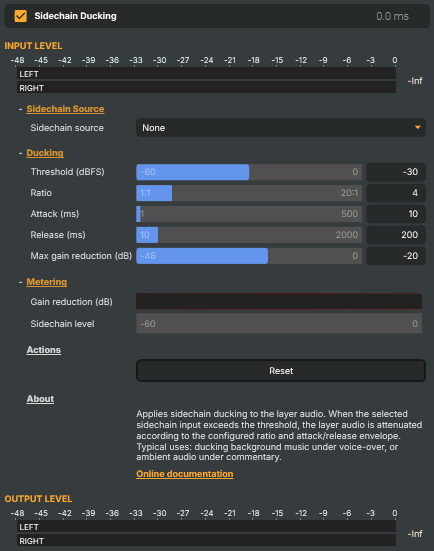
Task: Select the Max gain reduction value field
Action: (396, 256)
